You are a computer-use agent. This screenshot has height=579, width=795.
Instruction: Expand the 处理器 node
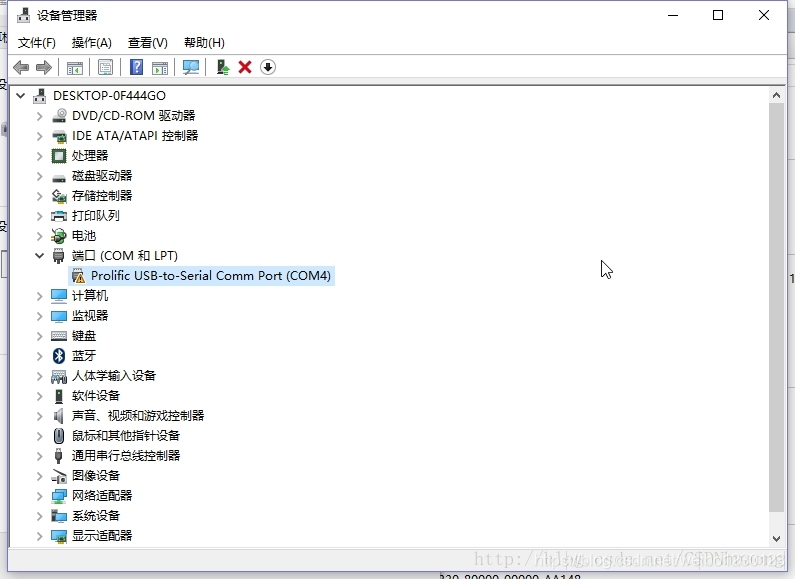(x=40, y=156)
